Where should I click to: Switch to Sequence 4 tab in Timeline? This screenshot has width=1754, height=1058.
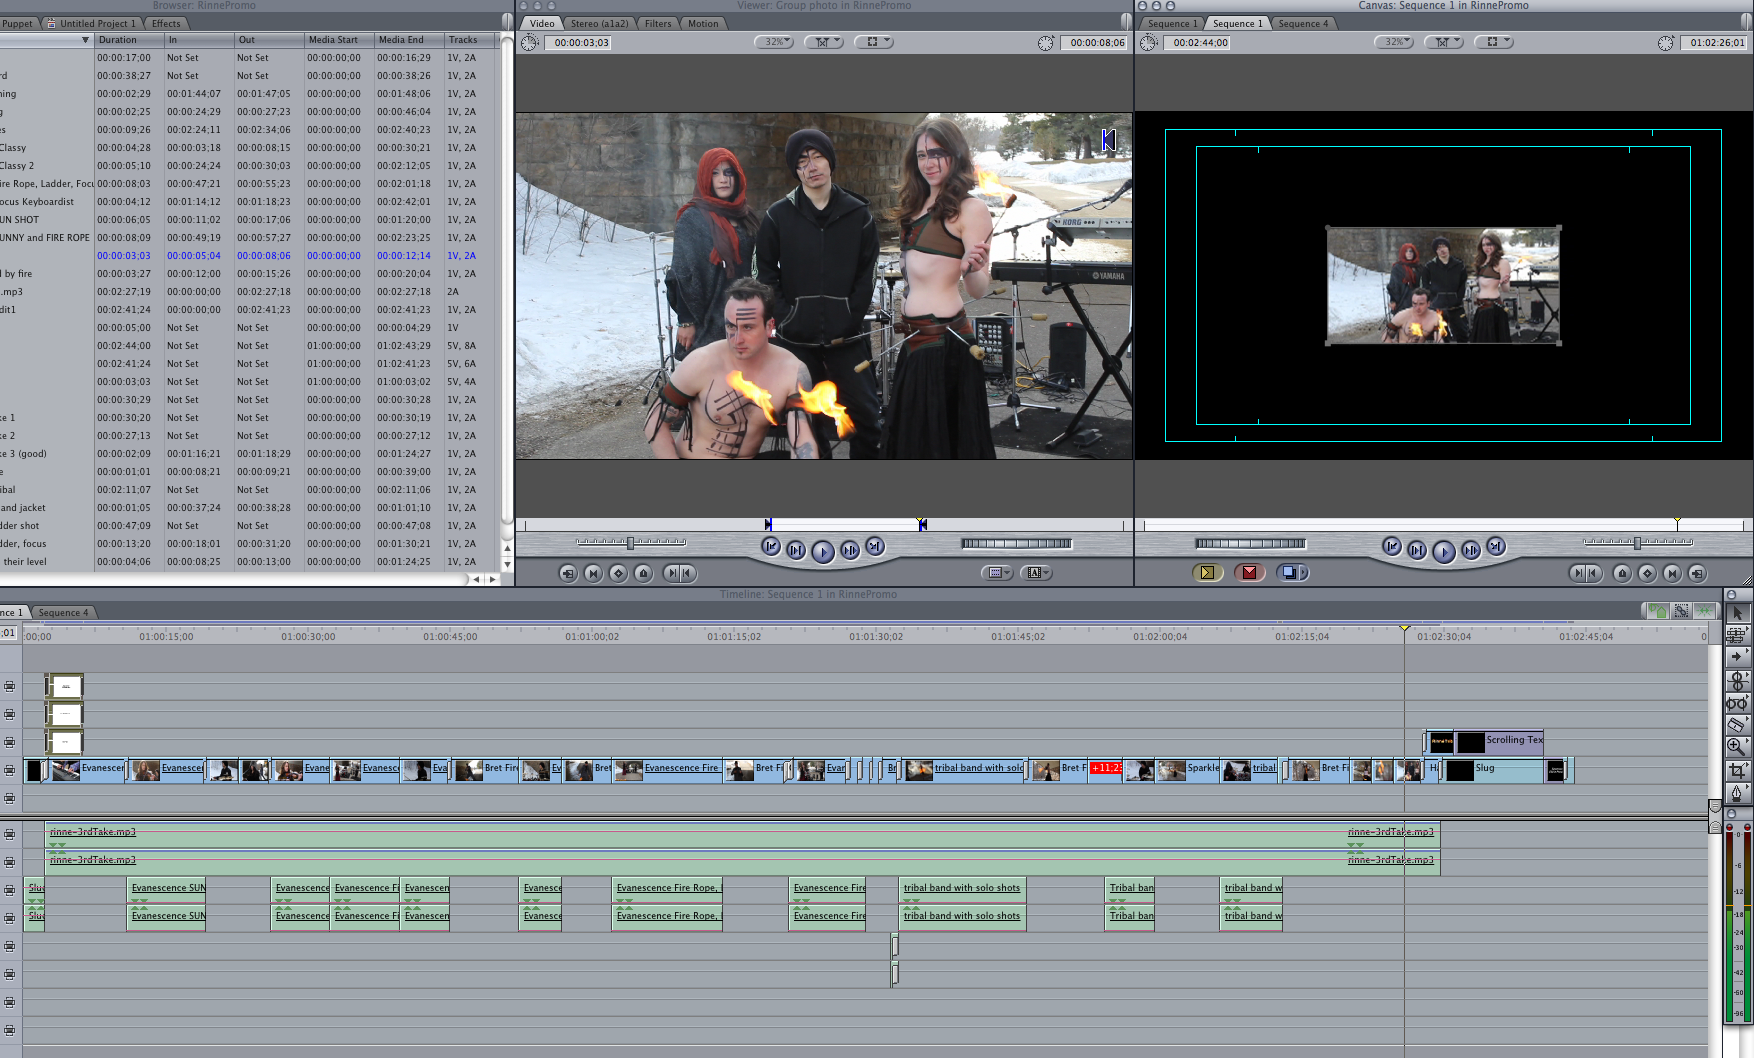64,612
